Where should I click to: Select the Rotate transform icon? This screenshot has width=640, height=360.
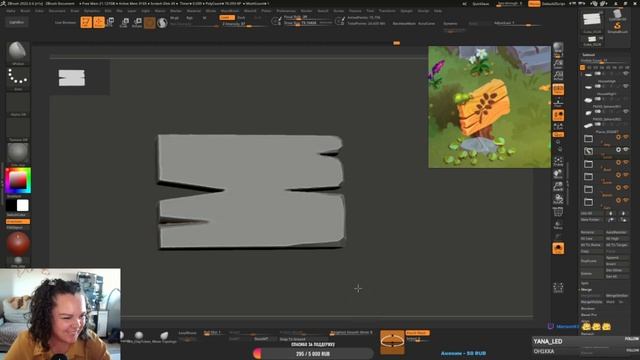(x=138, y=22)
